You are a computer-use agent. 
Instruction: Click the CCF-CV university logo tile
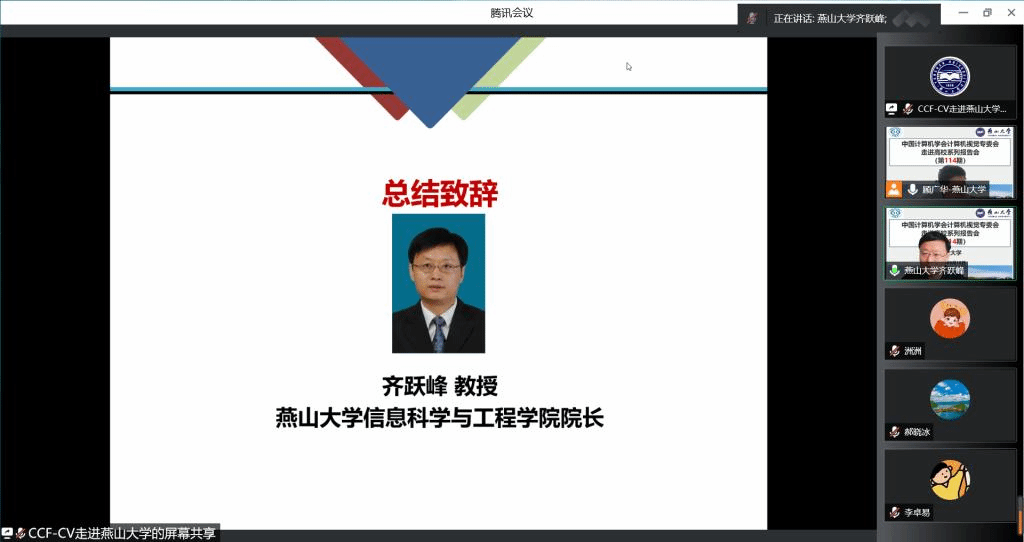click(x=949, y=76)
